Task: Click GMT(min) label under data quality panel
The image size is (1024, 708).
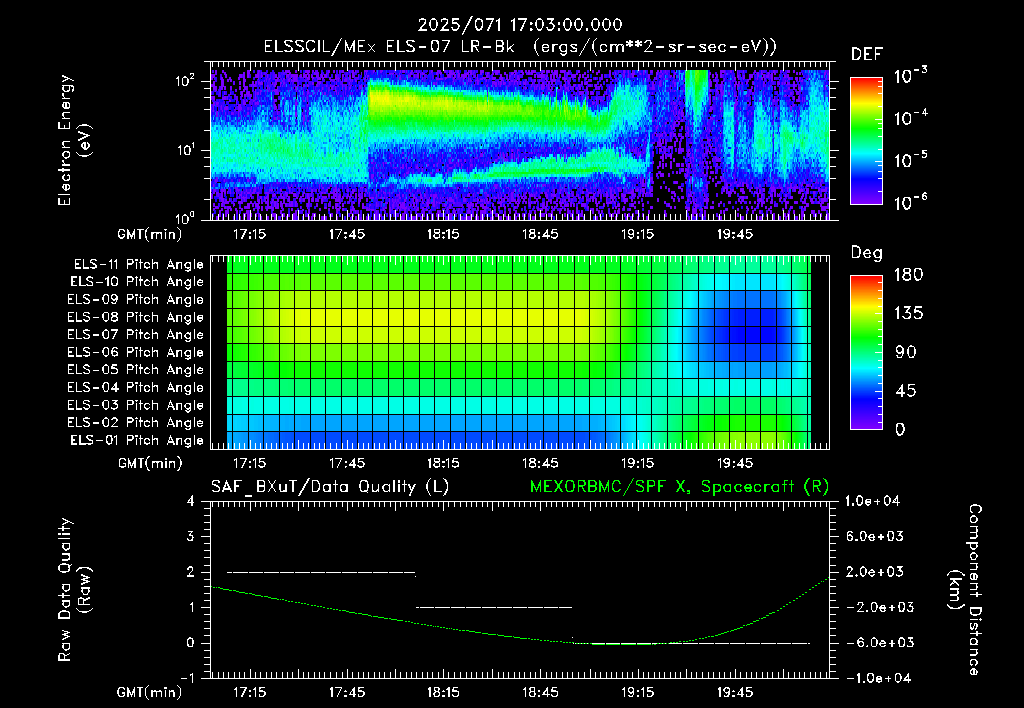Action: pos(150,692)
